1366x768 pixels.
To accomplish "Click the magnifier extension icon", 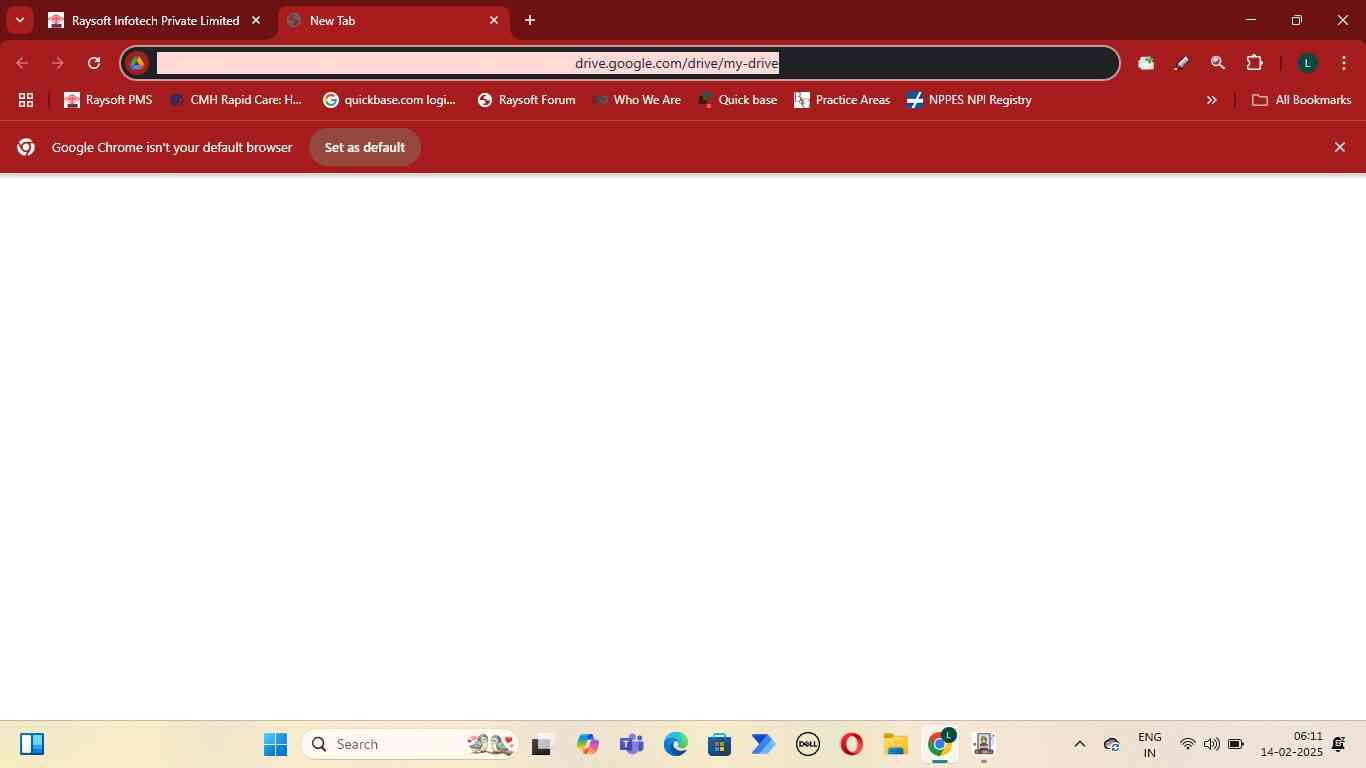I will pos(1217,63).
